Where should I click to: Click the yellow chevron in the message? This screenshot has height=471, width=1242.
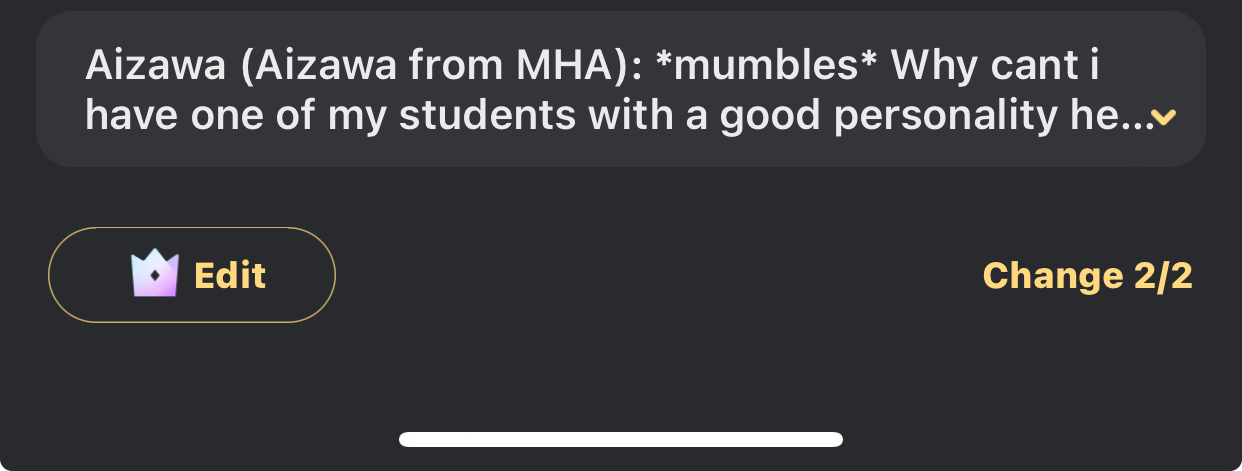pyautogui.click(x=1163, y=119)
